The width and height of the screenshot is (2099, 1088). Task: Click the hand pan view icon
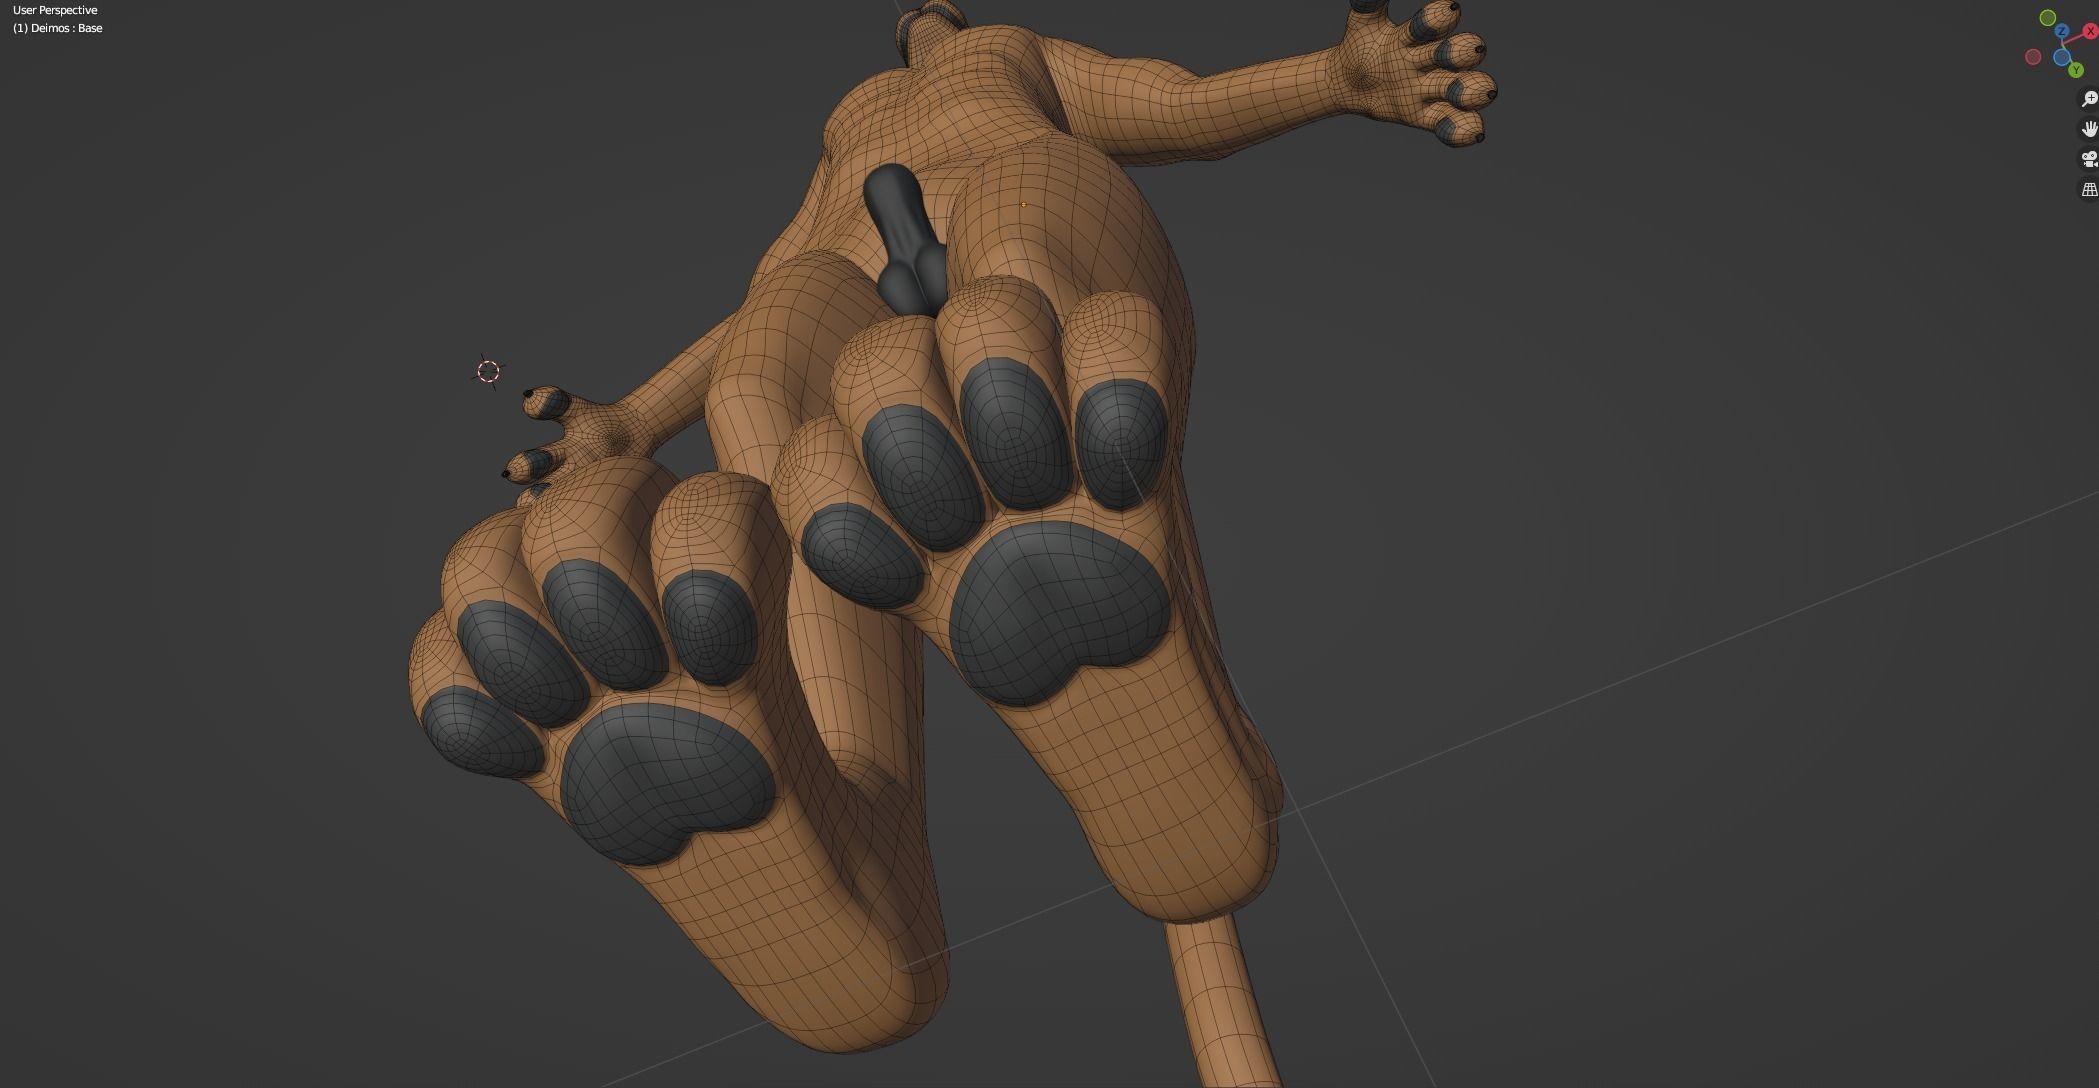pos(2090,129)
